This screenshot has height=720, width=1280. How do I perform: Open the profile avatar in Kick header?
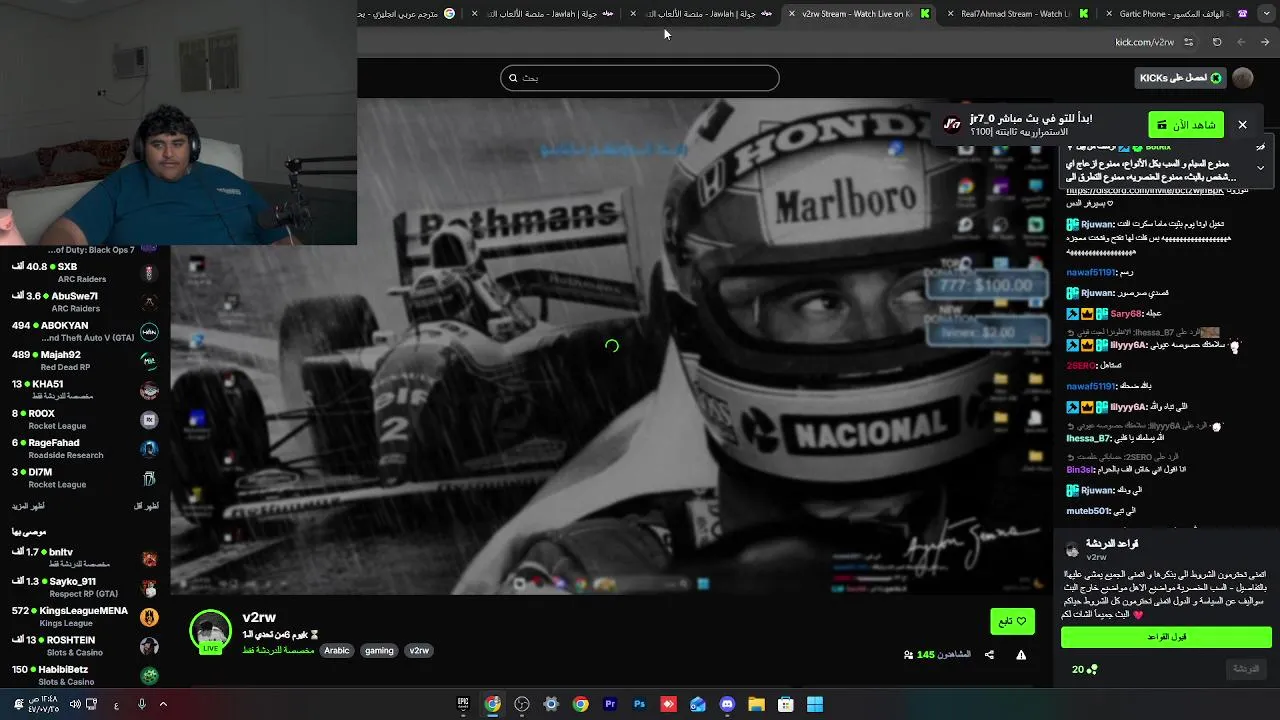(1243, 78)
